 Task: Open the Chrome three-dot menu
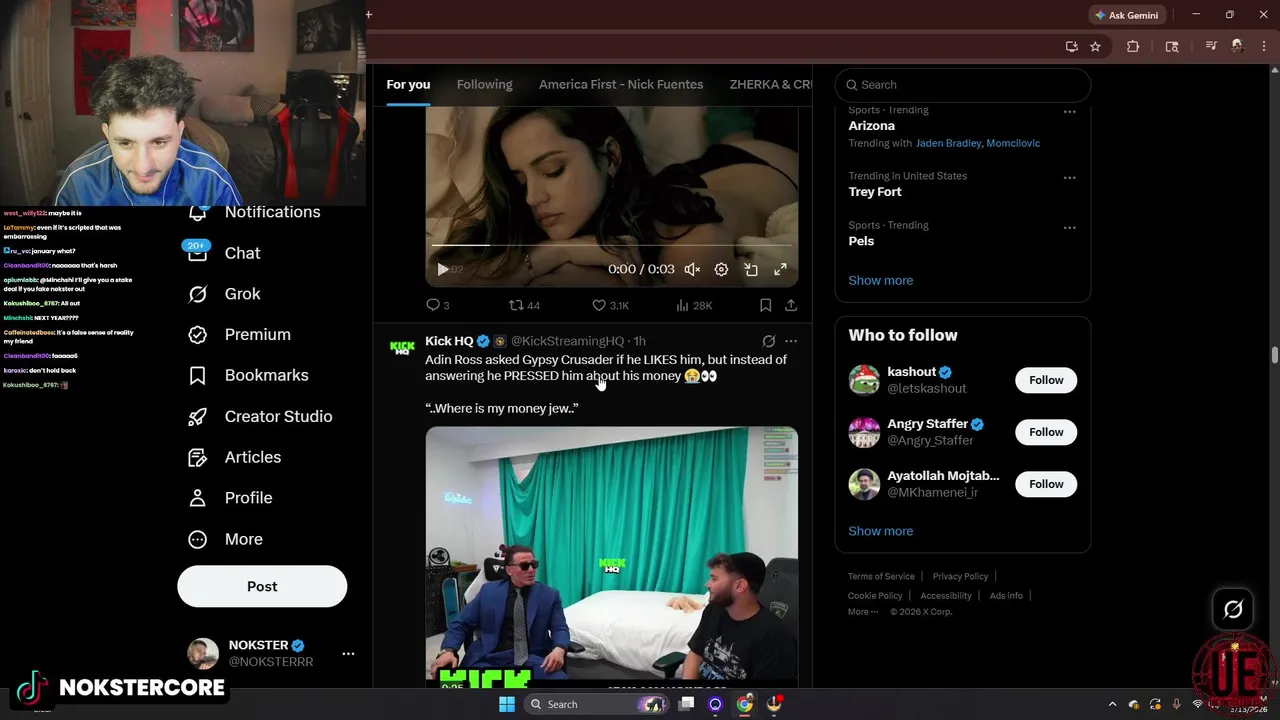[x=1263, y=46]
